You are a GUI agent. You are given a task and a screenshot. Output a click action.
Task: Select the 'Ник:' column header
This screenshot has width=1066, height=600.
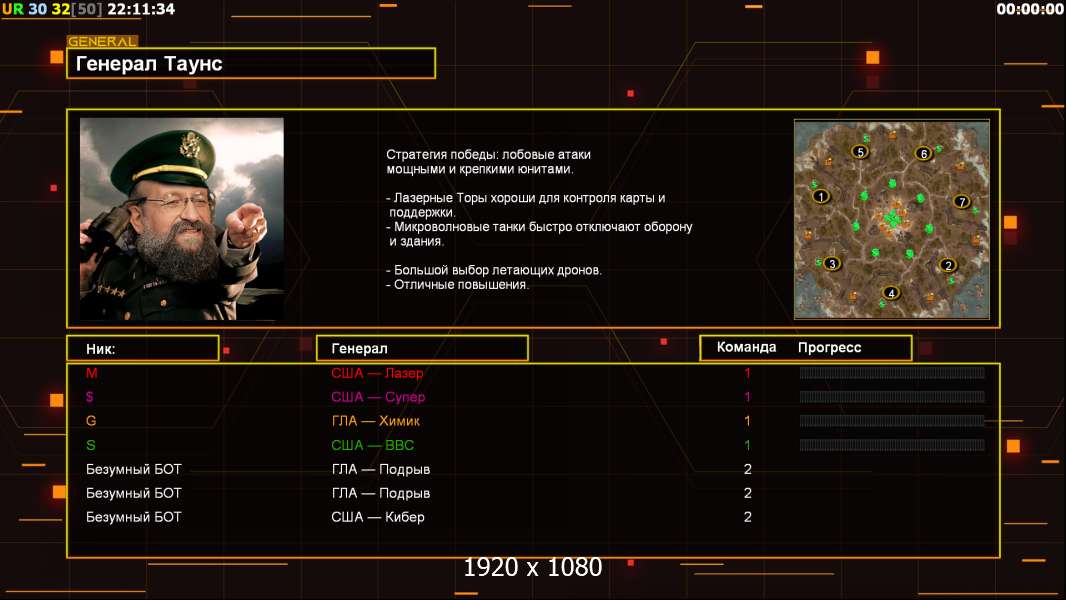pyautogui.click(x=142, y=348)
